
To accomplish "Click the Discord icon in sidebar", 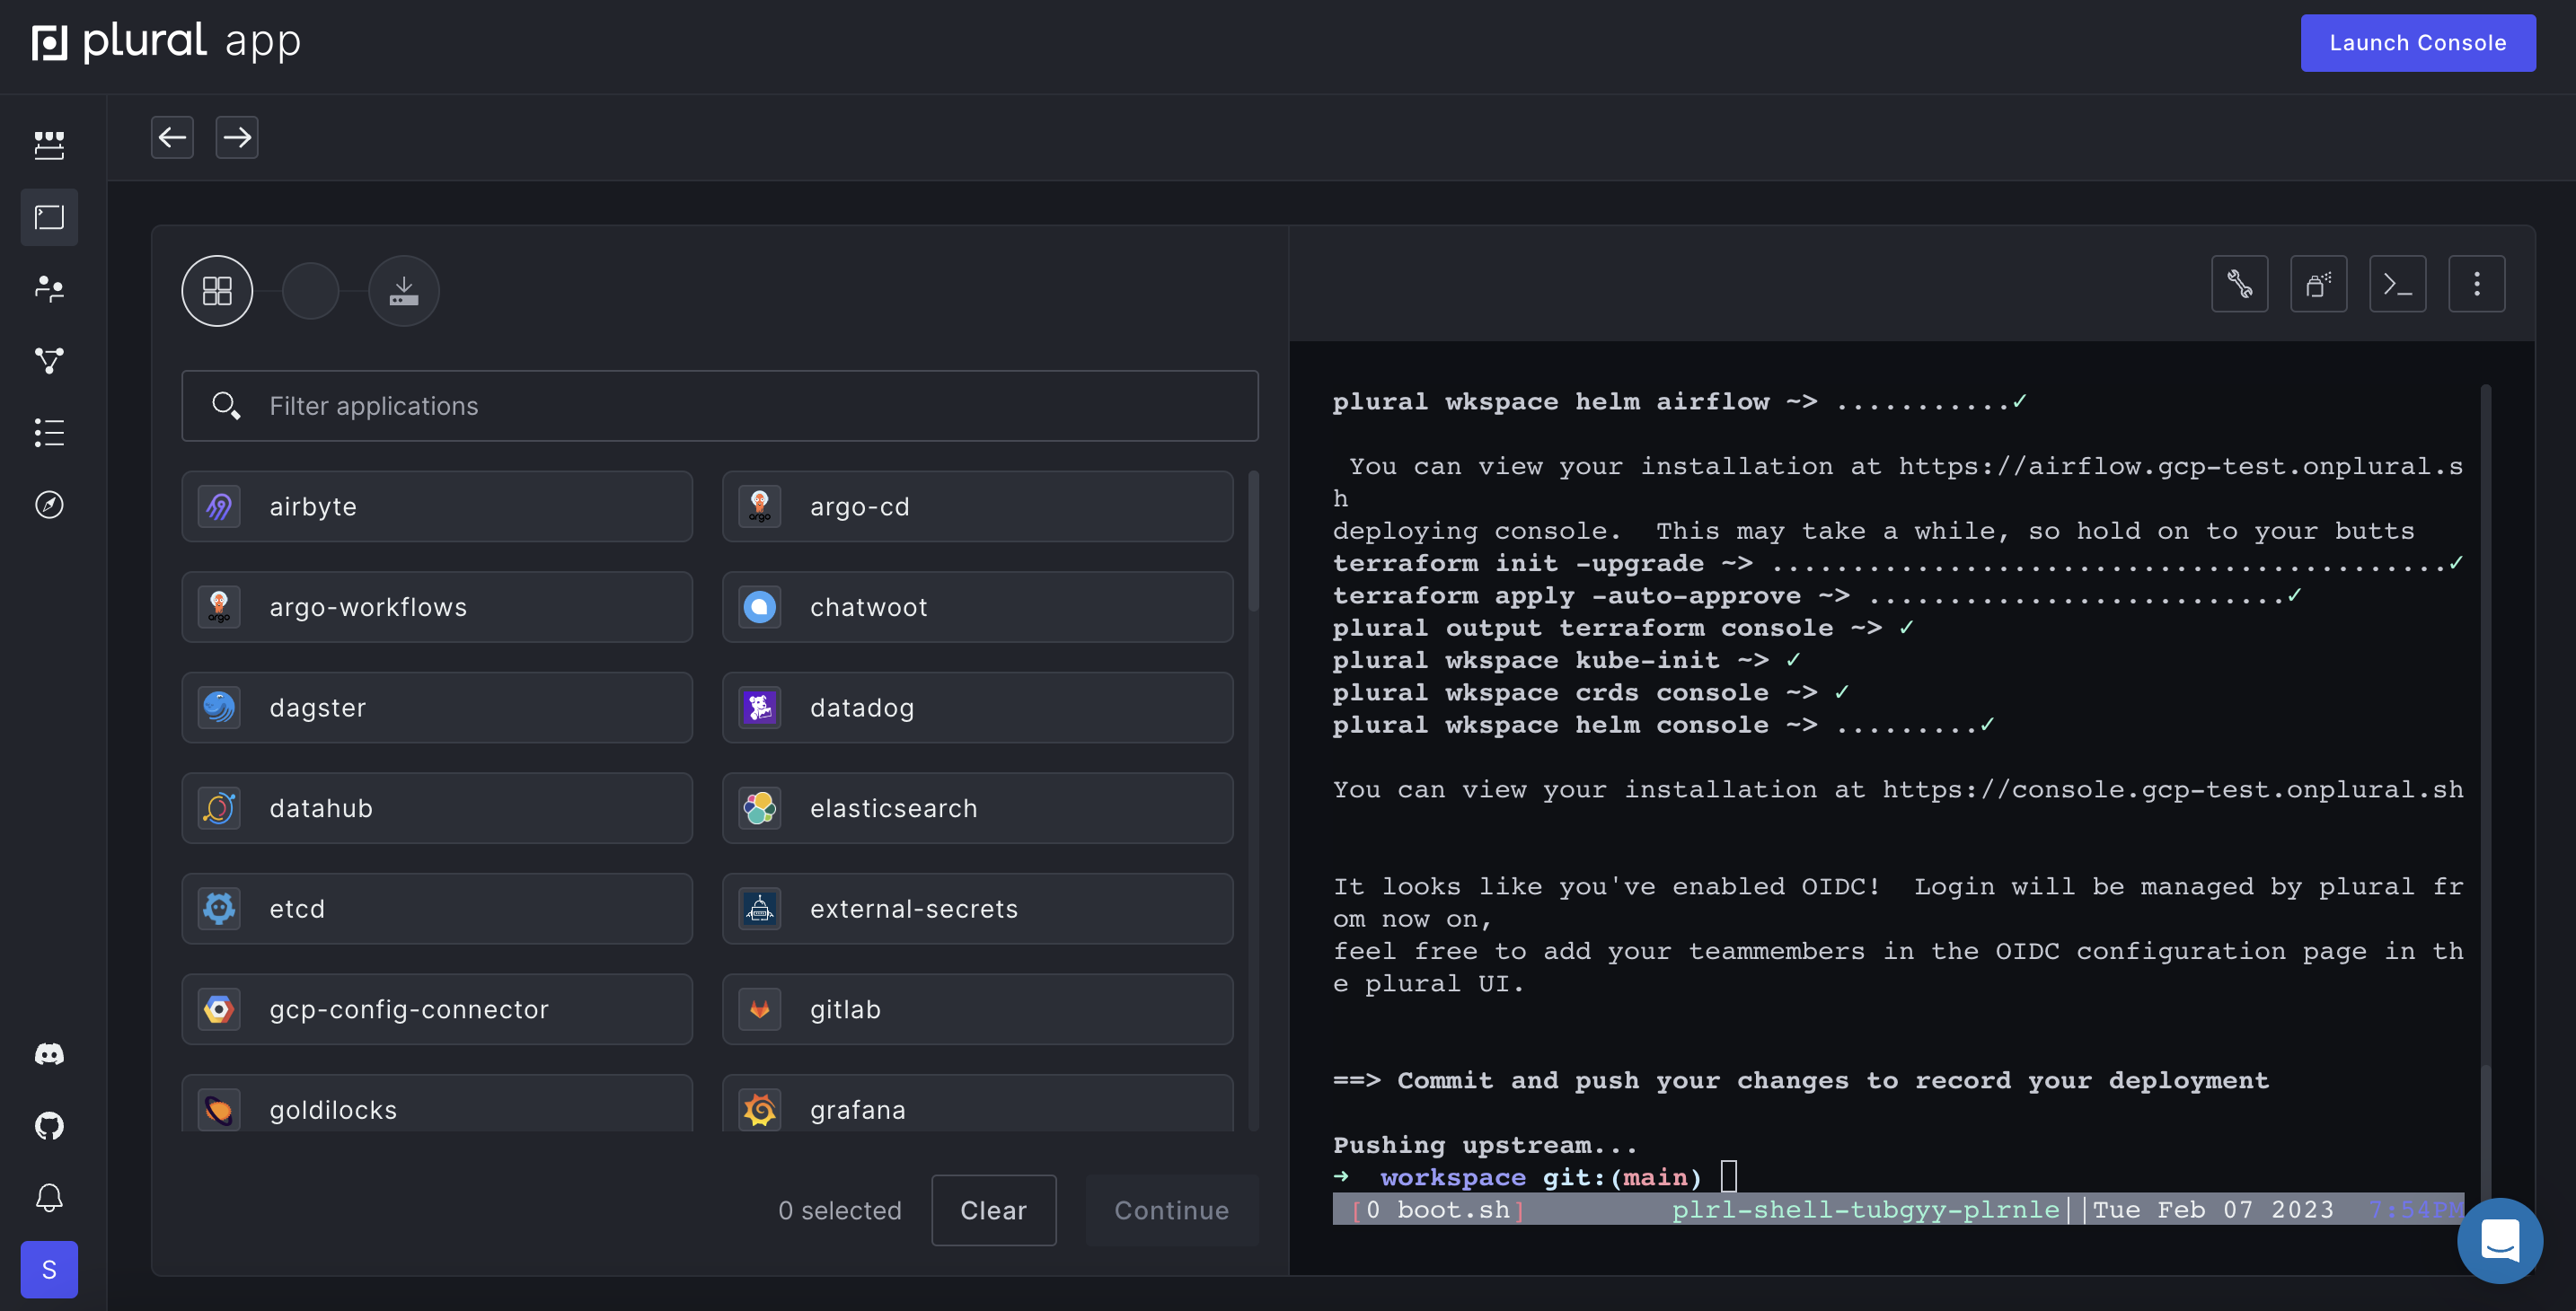I will pyautogui.click(x=49, y=1054).
